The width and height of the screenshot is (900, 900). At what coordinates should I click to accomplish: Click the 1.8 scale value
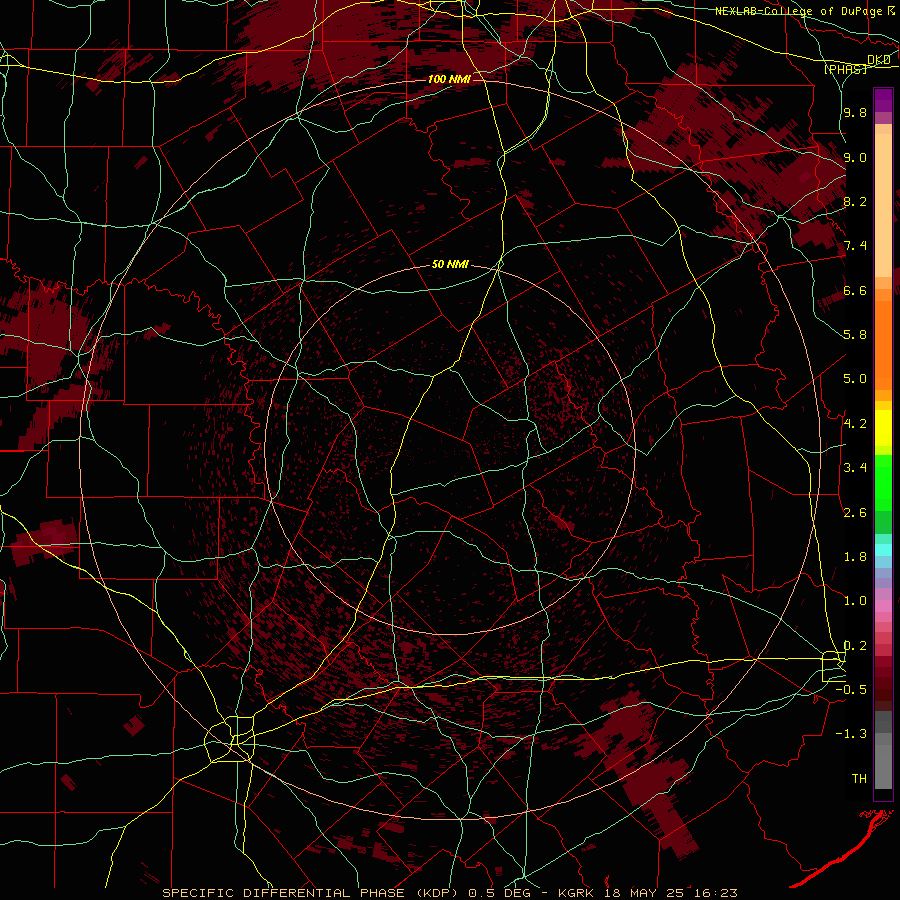click(855, 556)
